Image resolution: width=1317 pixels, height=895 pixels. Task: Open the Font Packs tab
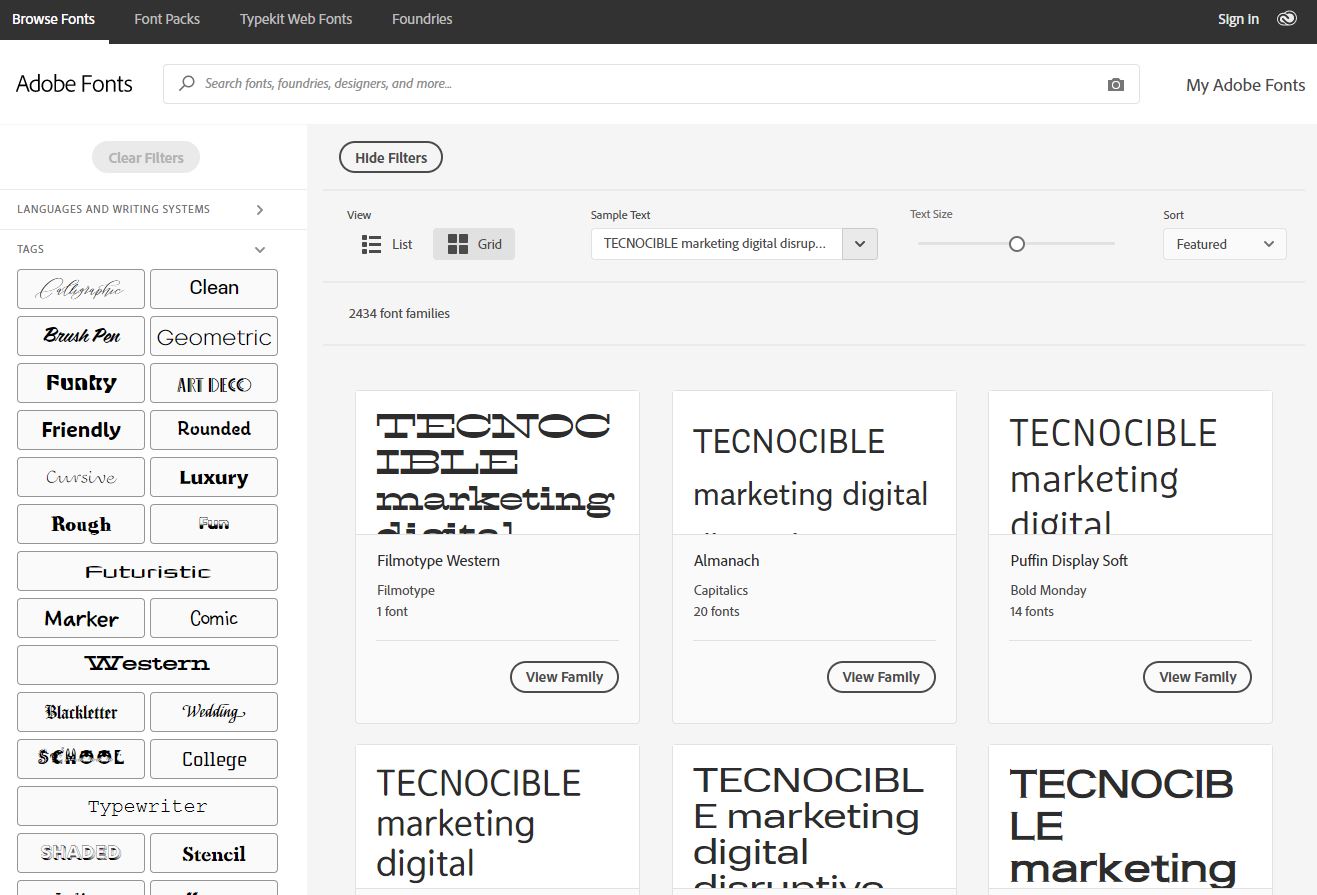pyautogui.click(x=167, y=19)
